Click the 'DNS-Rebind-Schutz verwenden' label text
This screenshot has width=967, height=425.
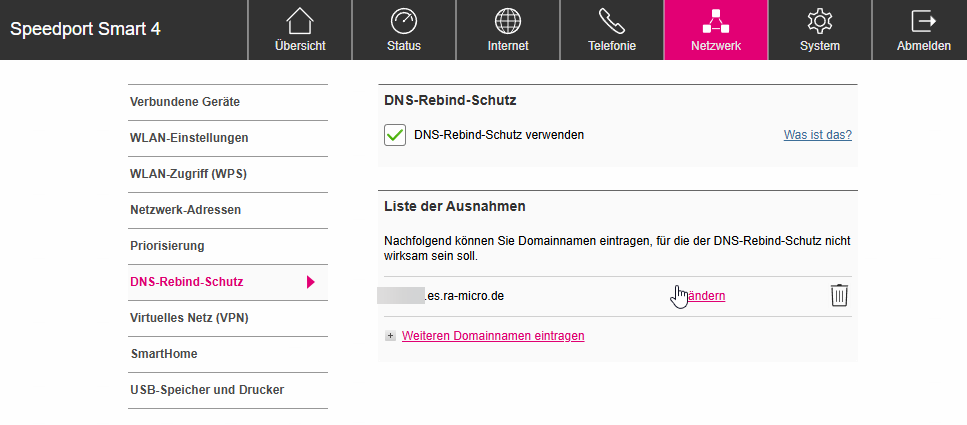coord(499,134)
